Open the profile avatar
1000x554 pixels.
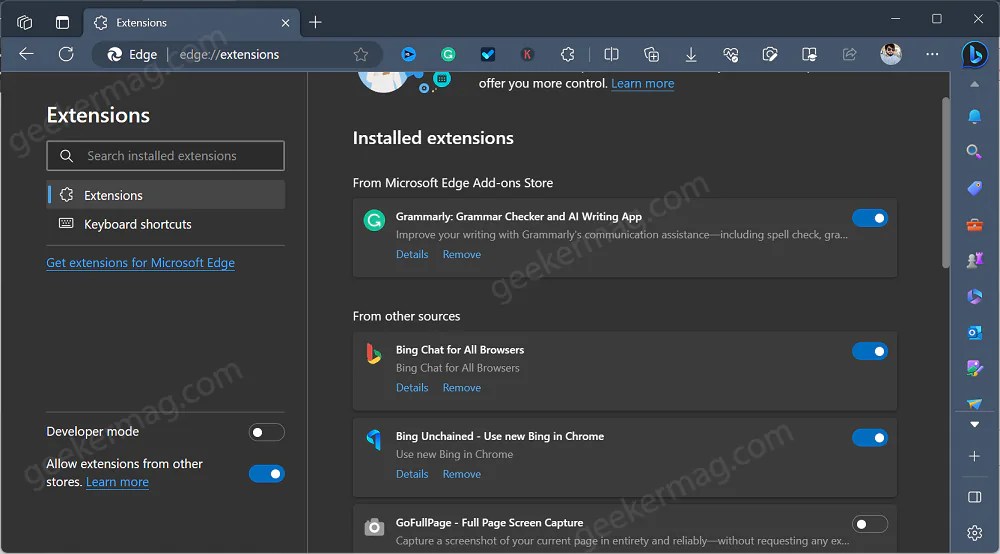890,54
